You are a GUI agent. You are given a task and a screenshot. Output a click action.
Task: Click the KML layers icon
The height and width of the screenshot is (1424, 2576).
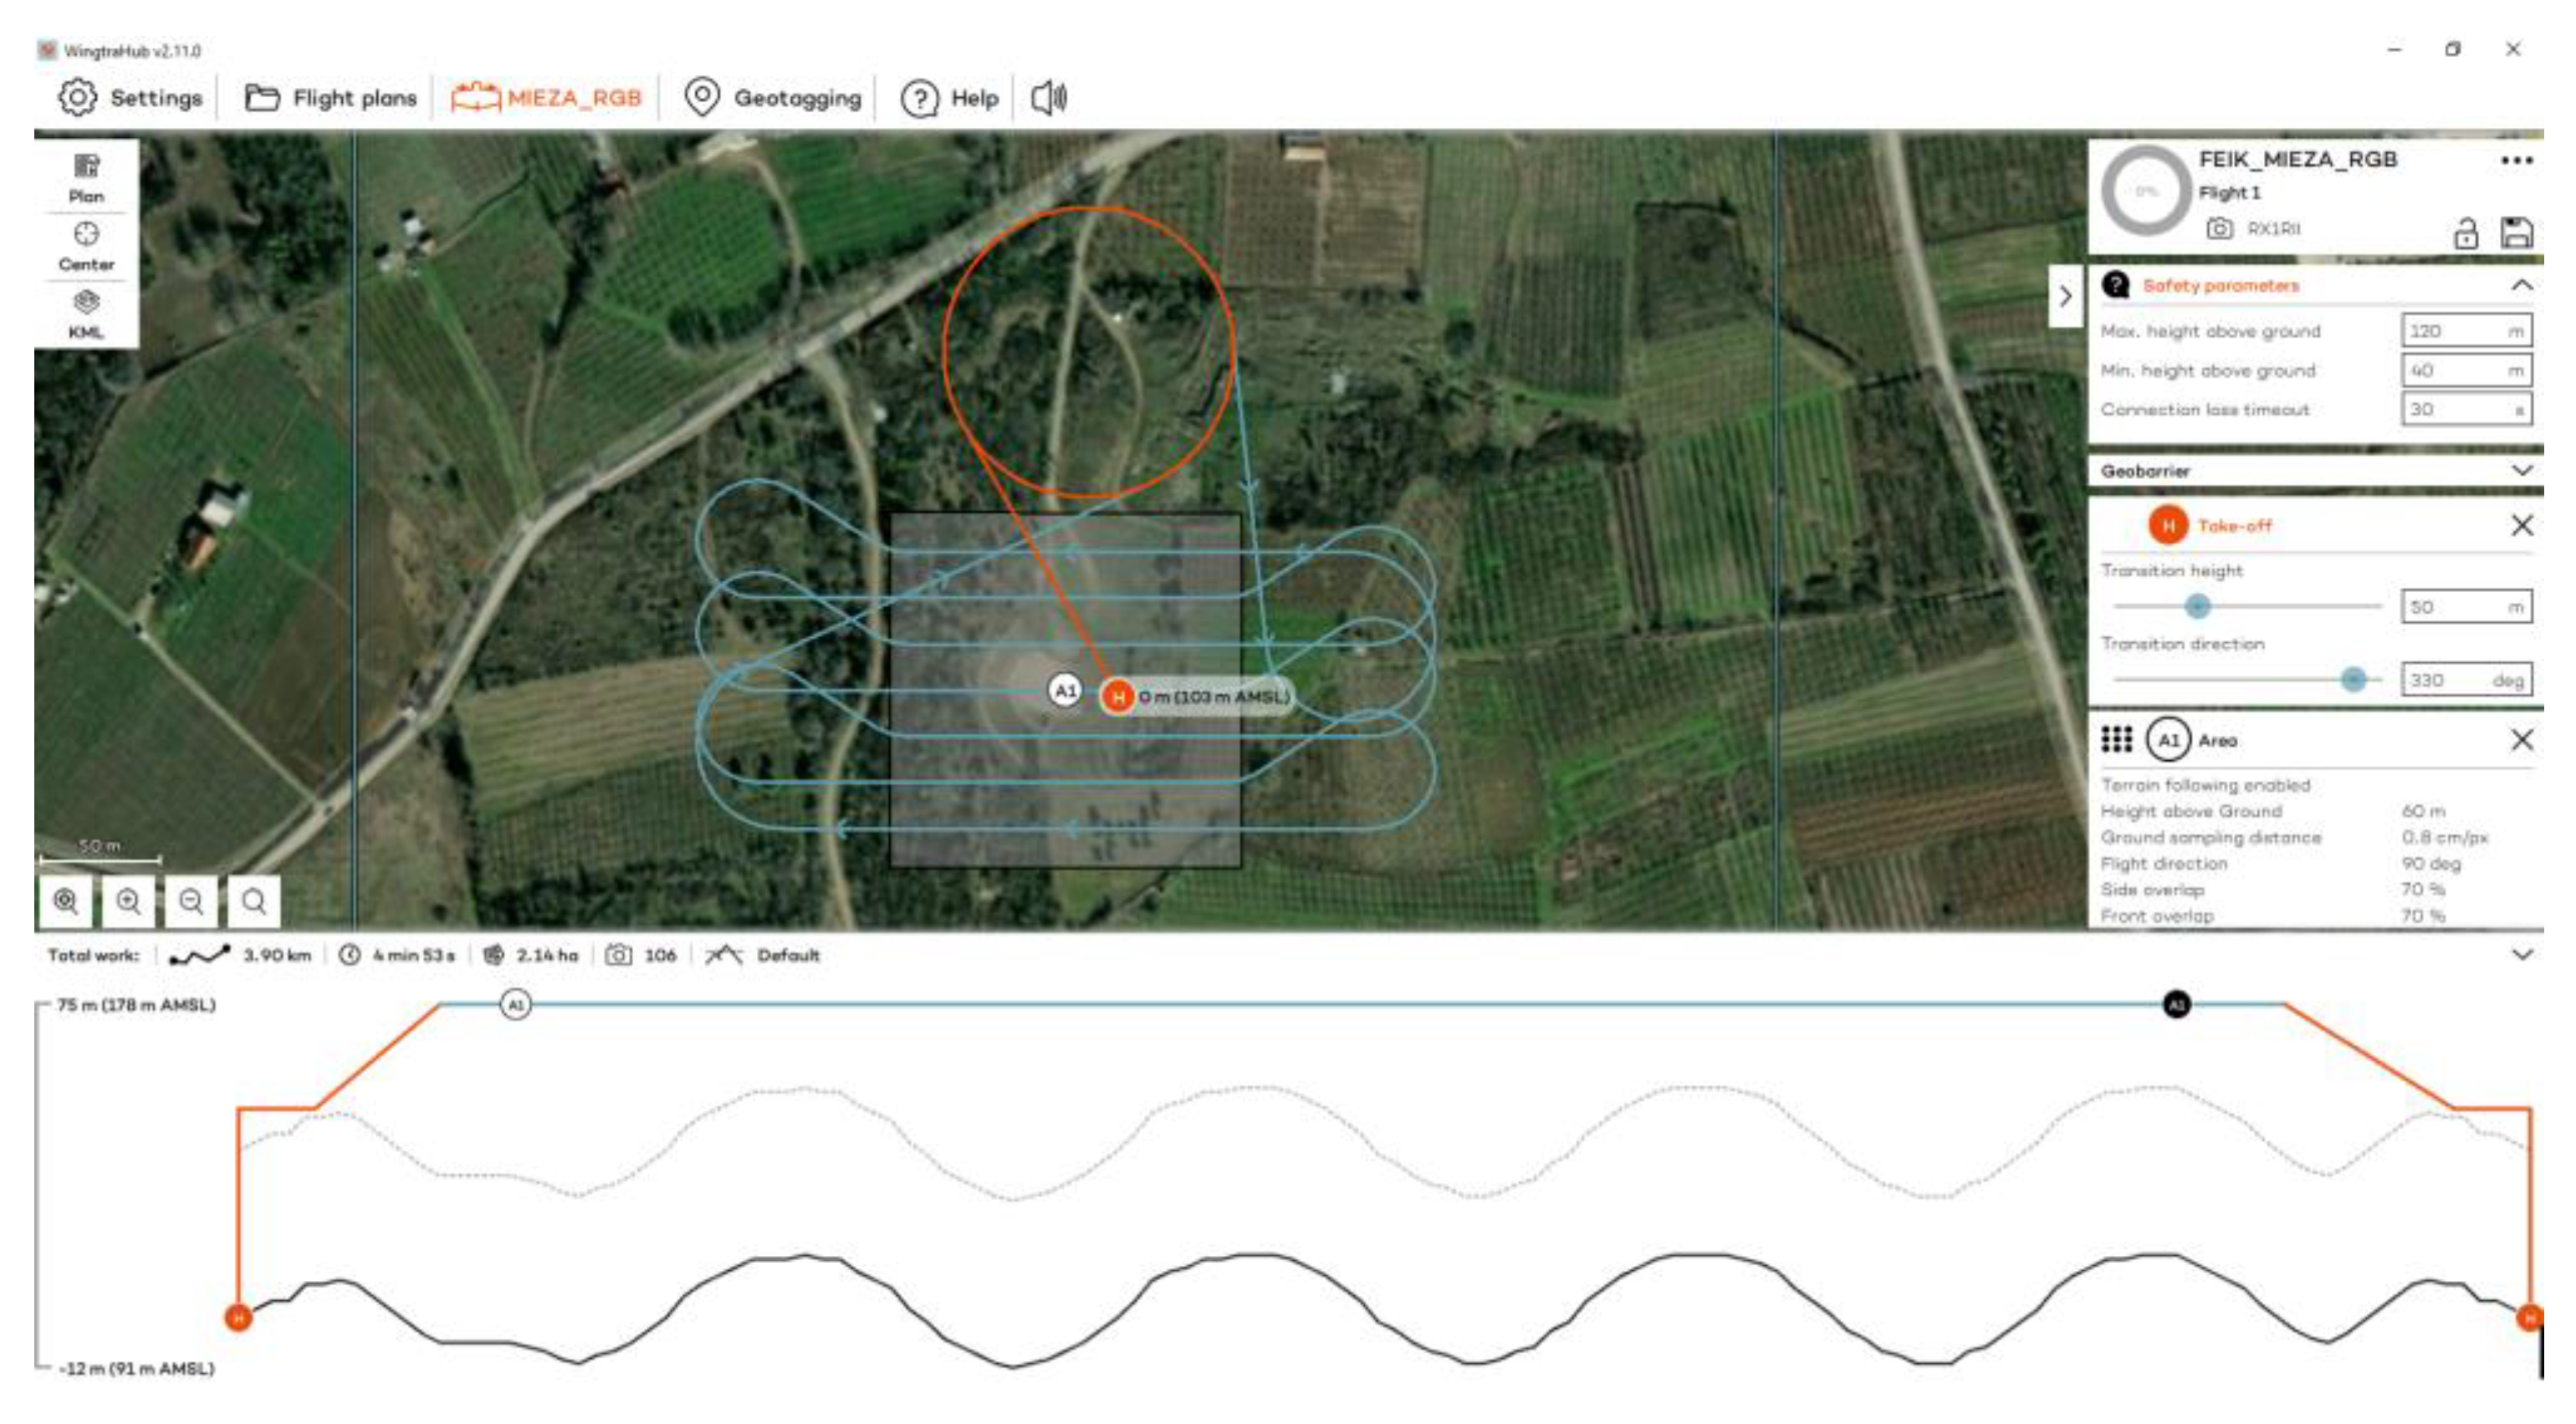coord(86,302)
